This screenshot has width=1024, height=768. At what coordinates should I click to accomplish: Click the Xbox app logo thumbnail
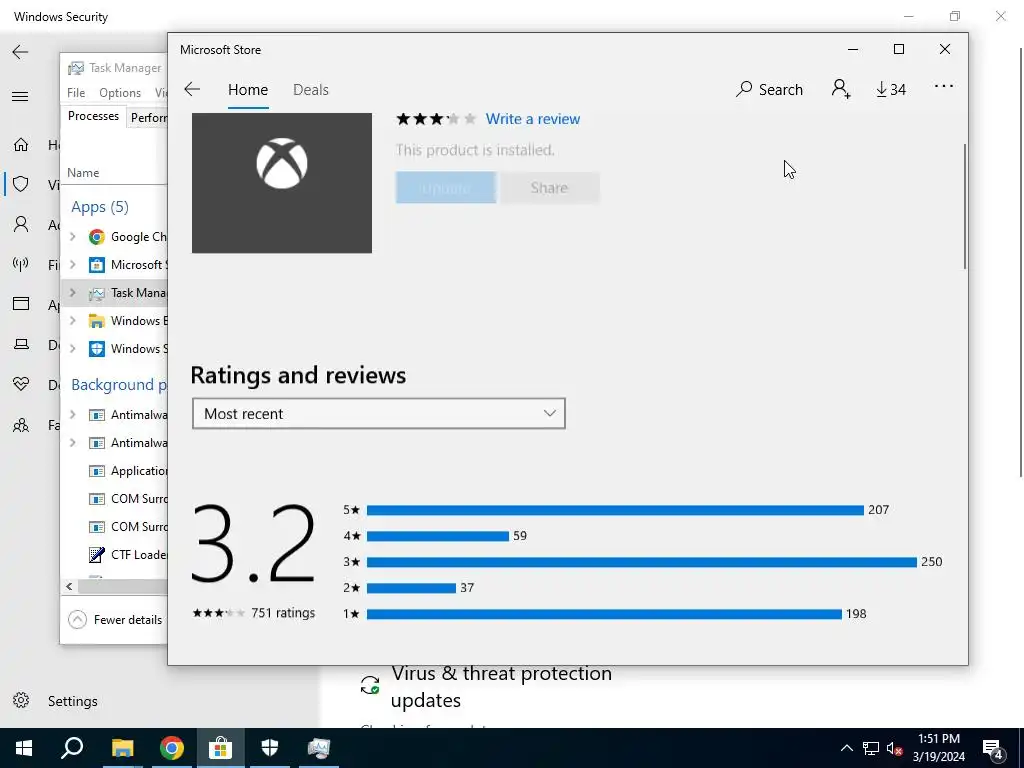[x=281, y=183]
